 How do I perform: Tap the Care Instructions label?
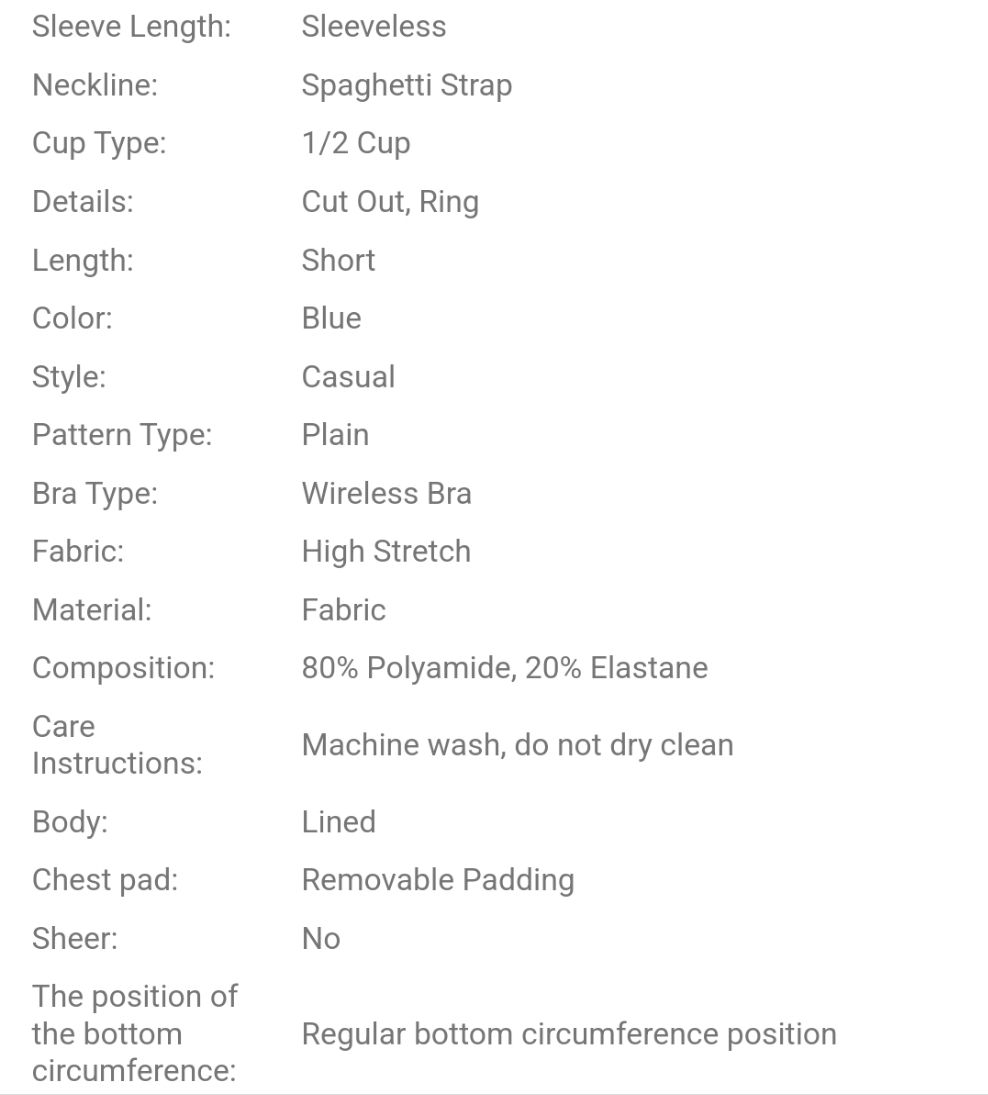coord(117,744)
